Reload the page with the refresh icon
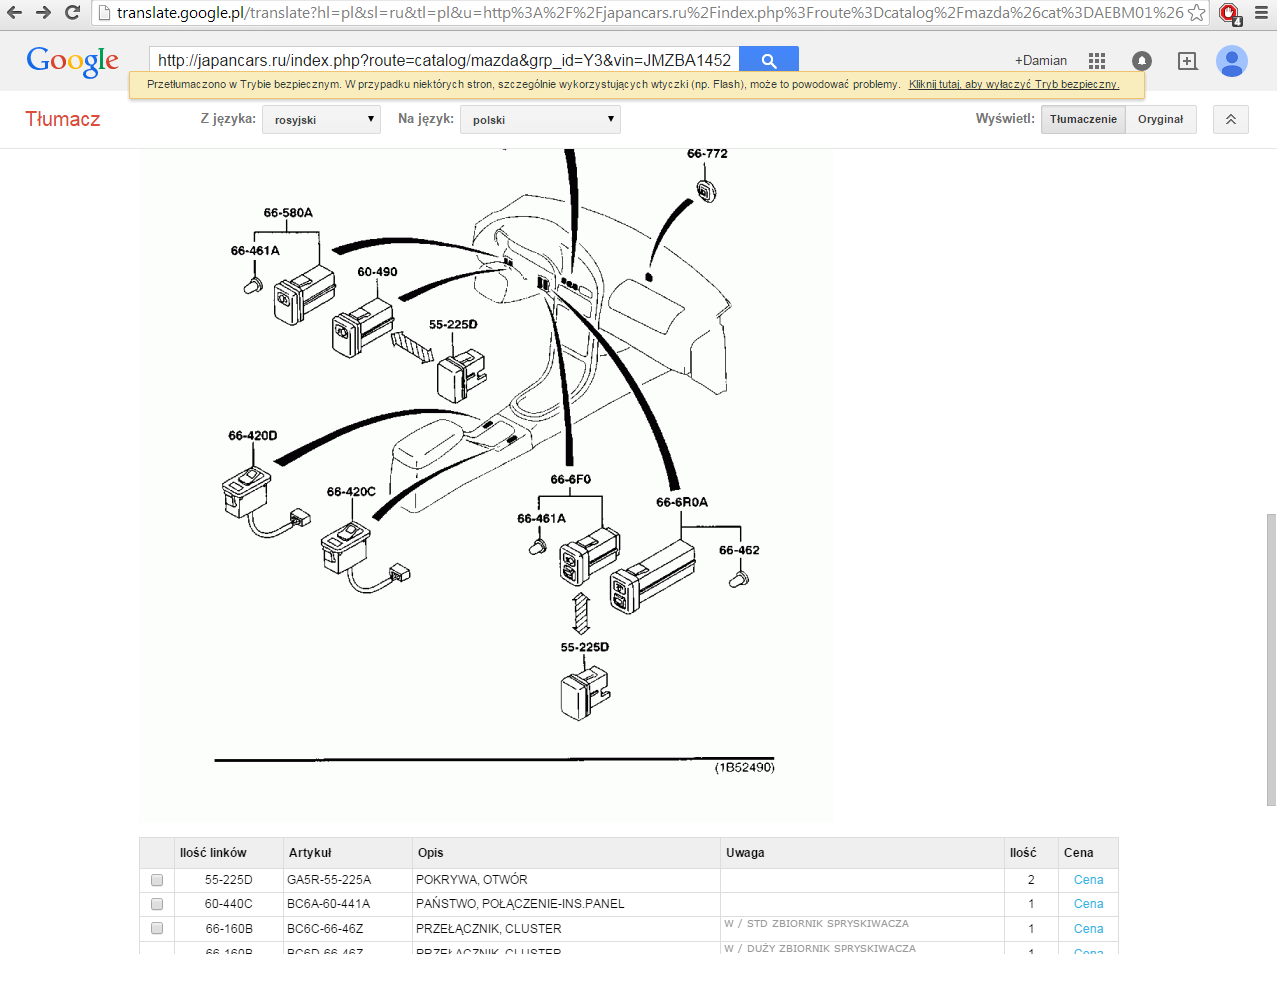The width and height of the screenshot is (1280, 984). click(72, 13)
